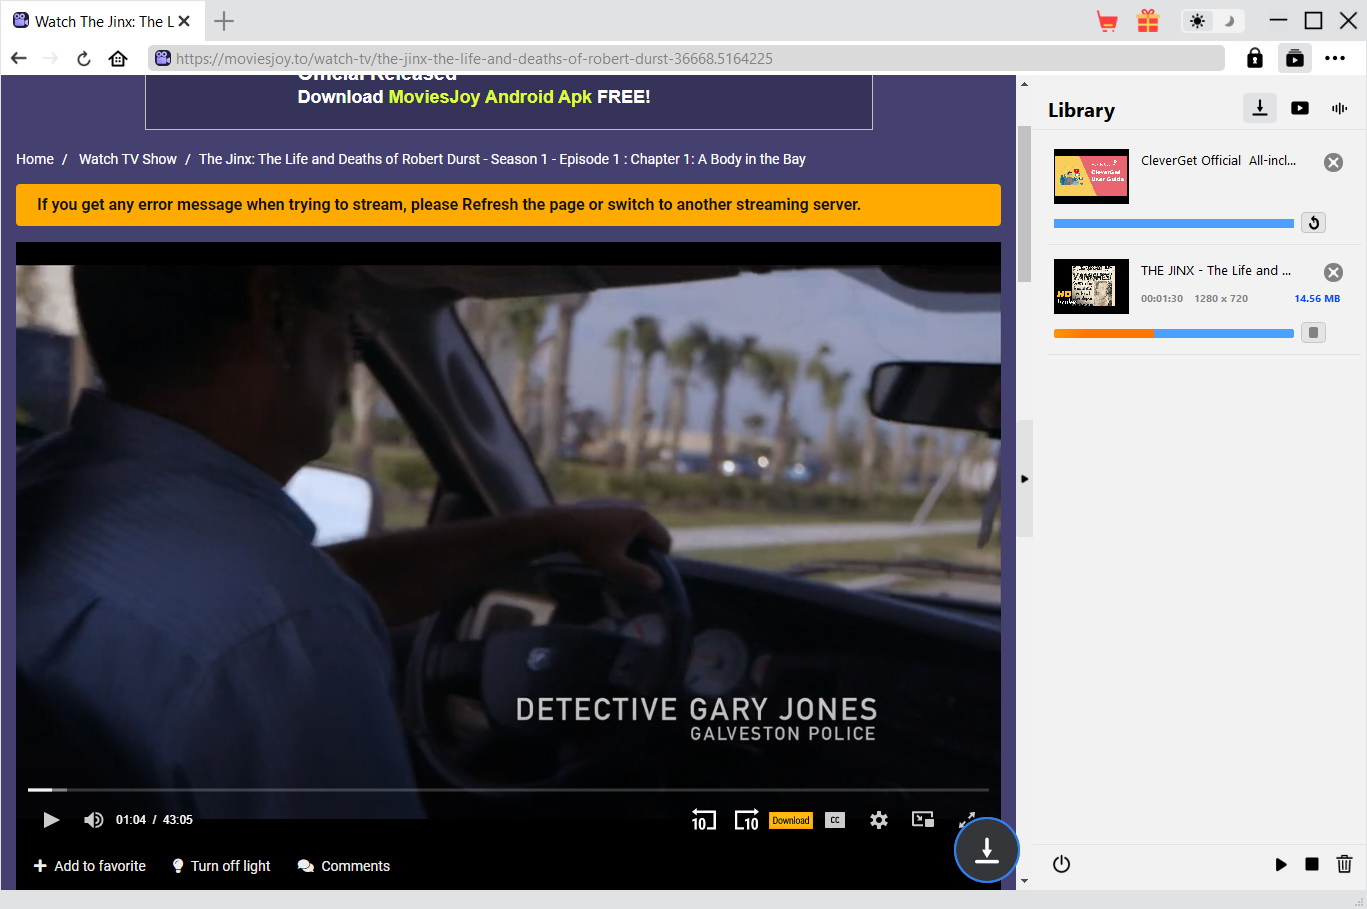Open Watch TV Show breadcrumb link

click(x=128, y=159)
